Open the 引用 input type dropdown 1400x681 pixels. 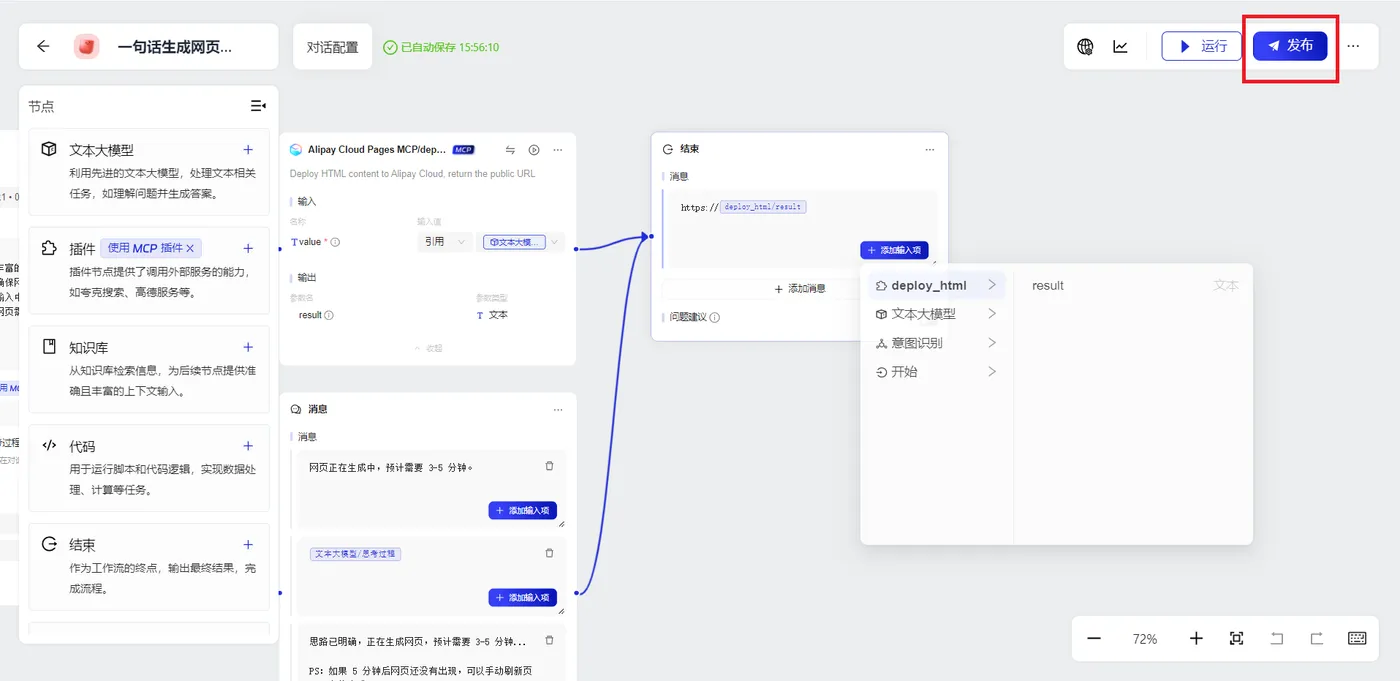pos(444,242)
